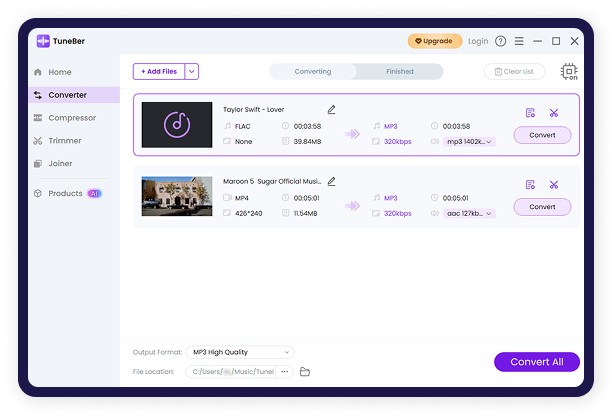616x419 pixels.
Task: Open trim scissors for Taylor Swift track
Action: click(554, 113)
